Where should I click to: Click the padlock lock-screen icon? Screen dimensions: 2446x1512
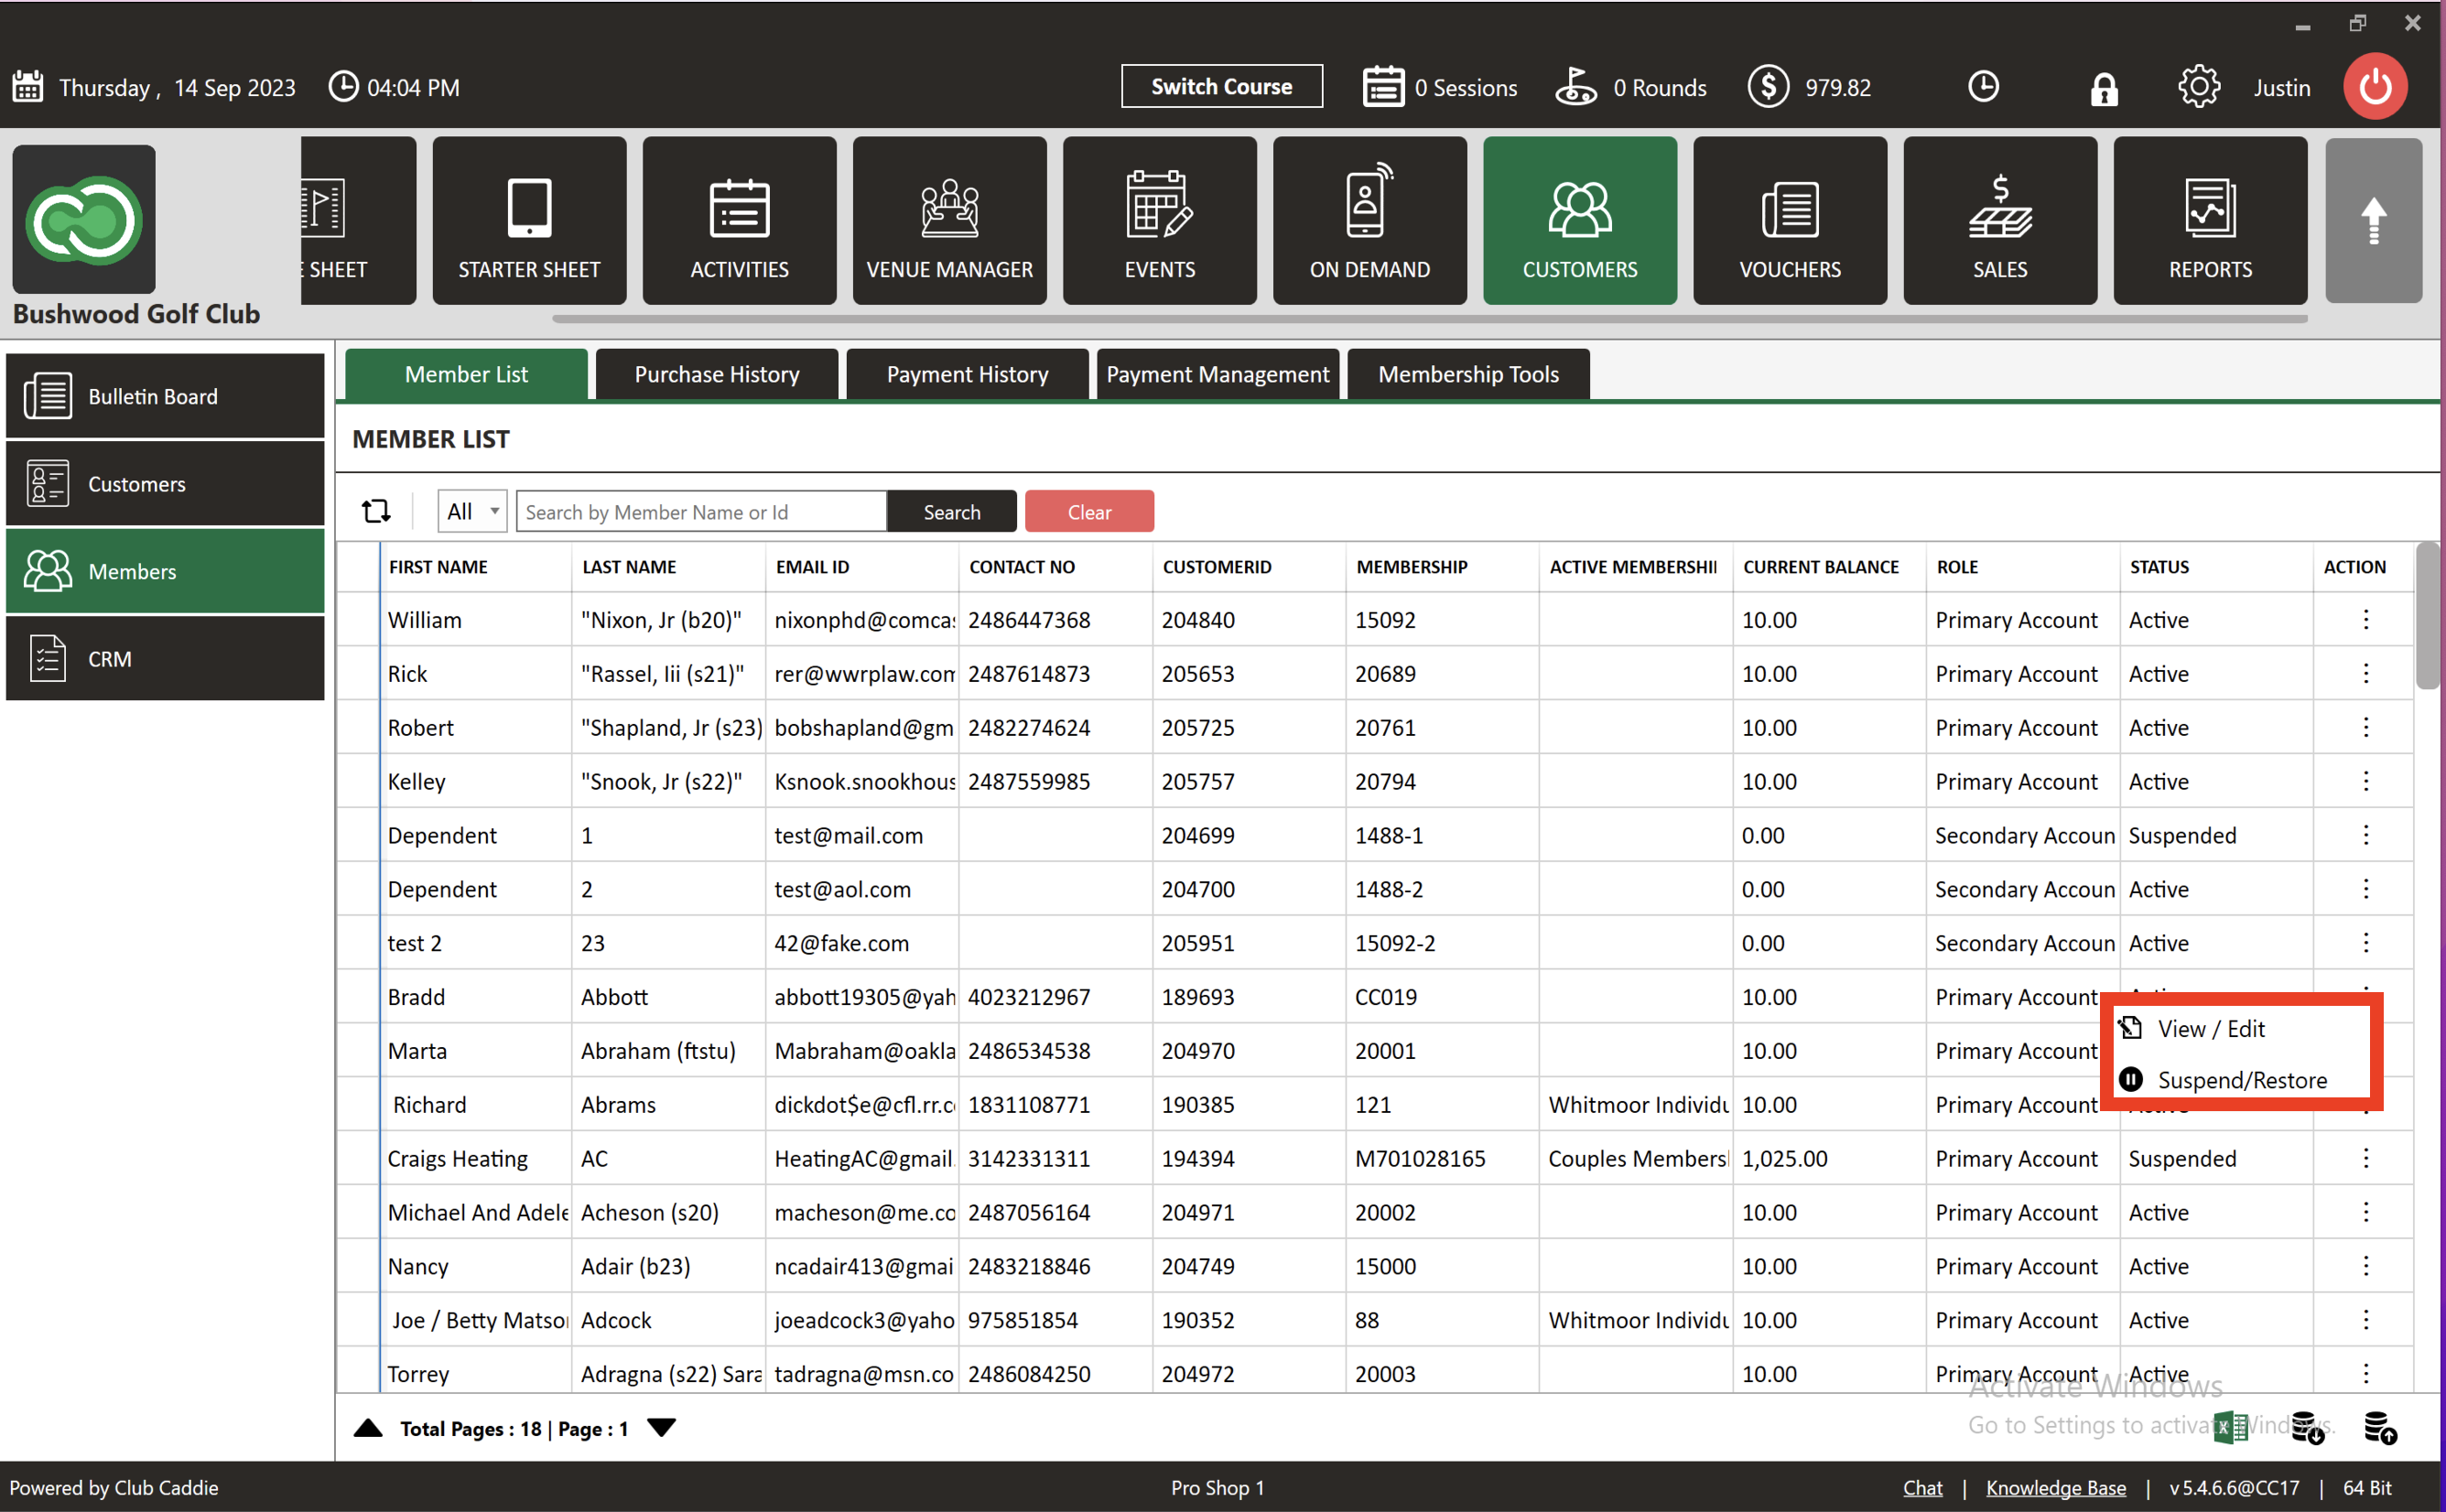pyautogui.click(x=2103, y=89)
